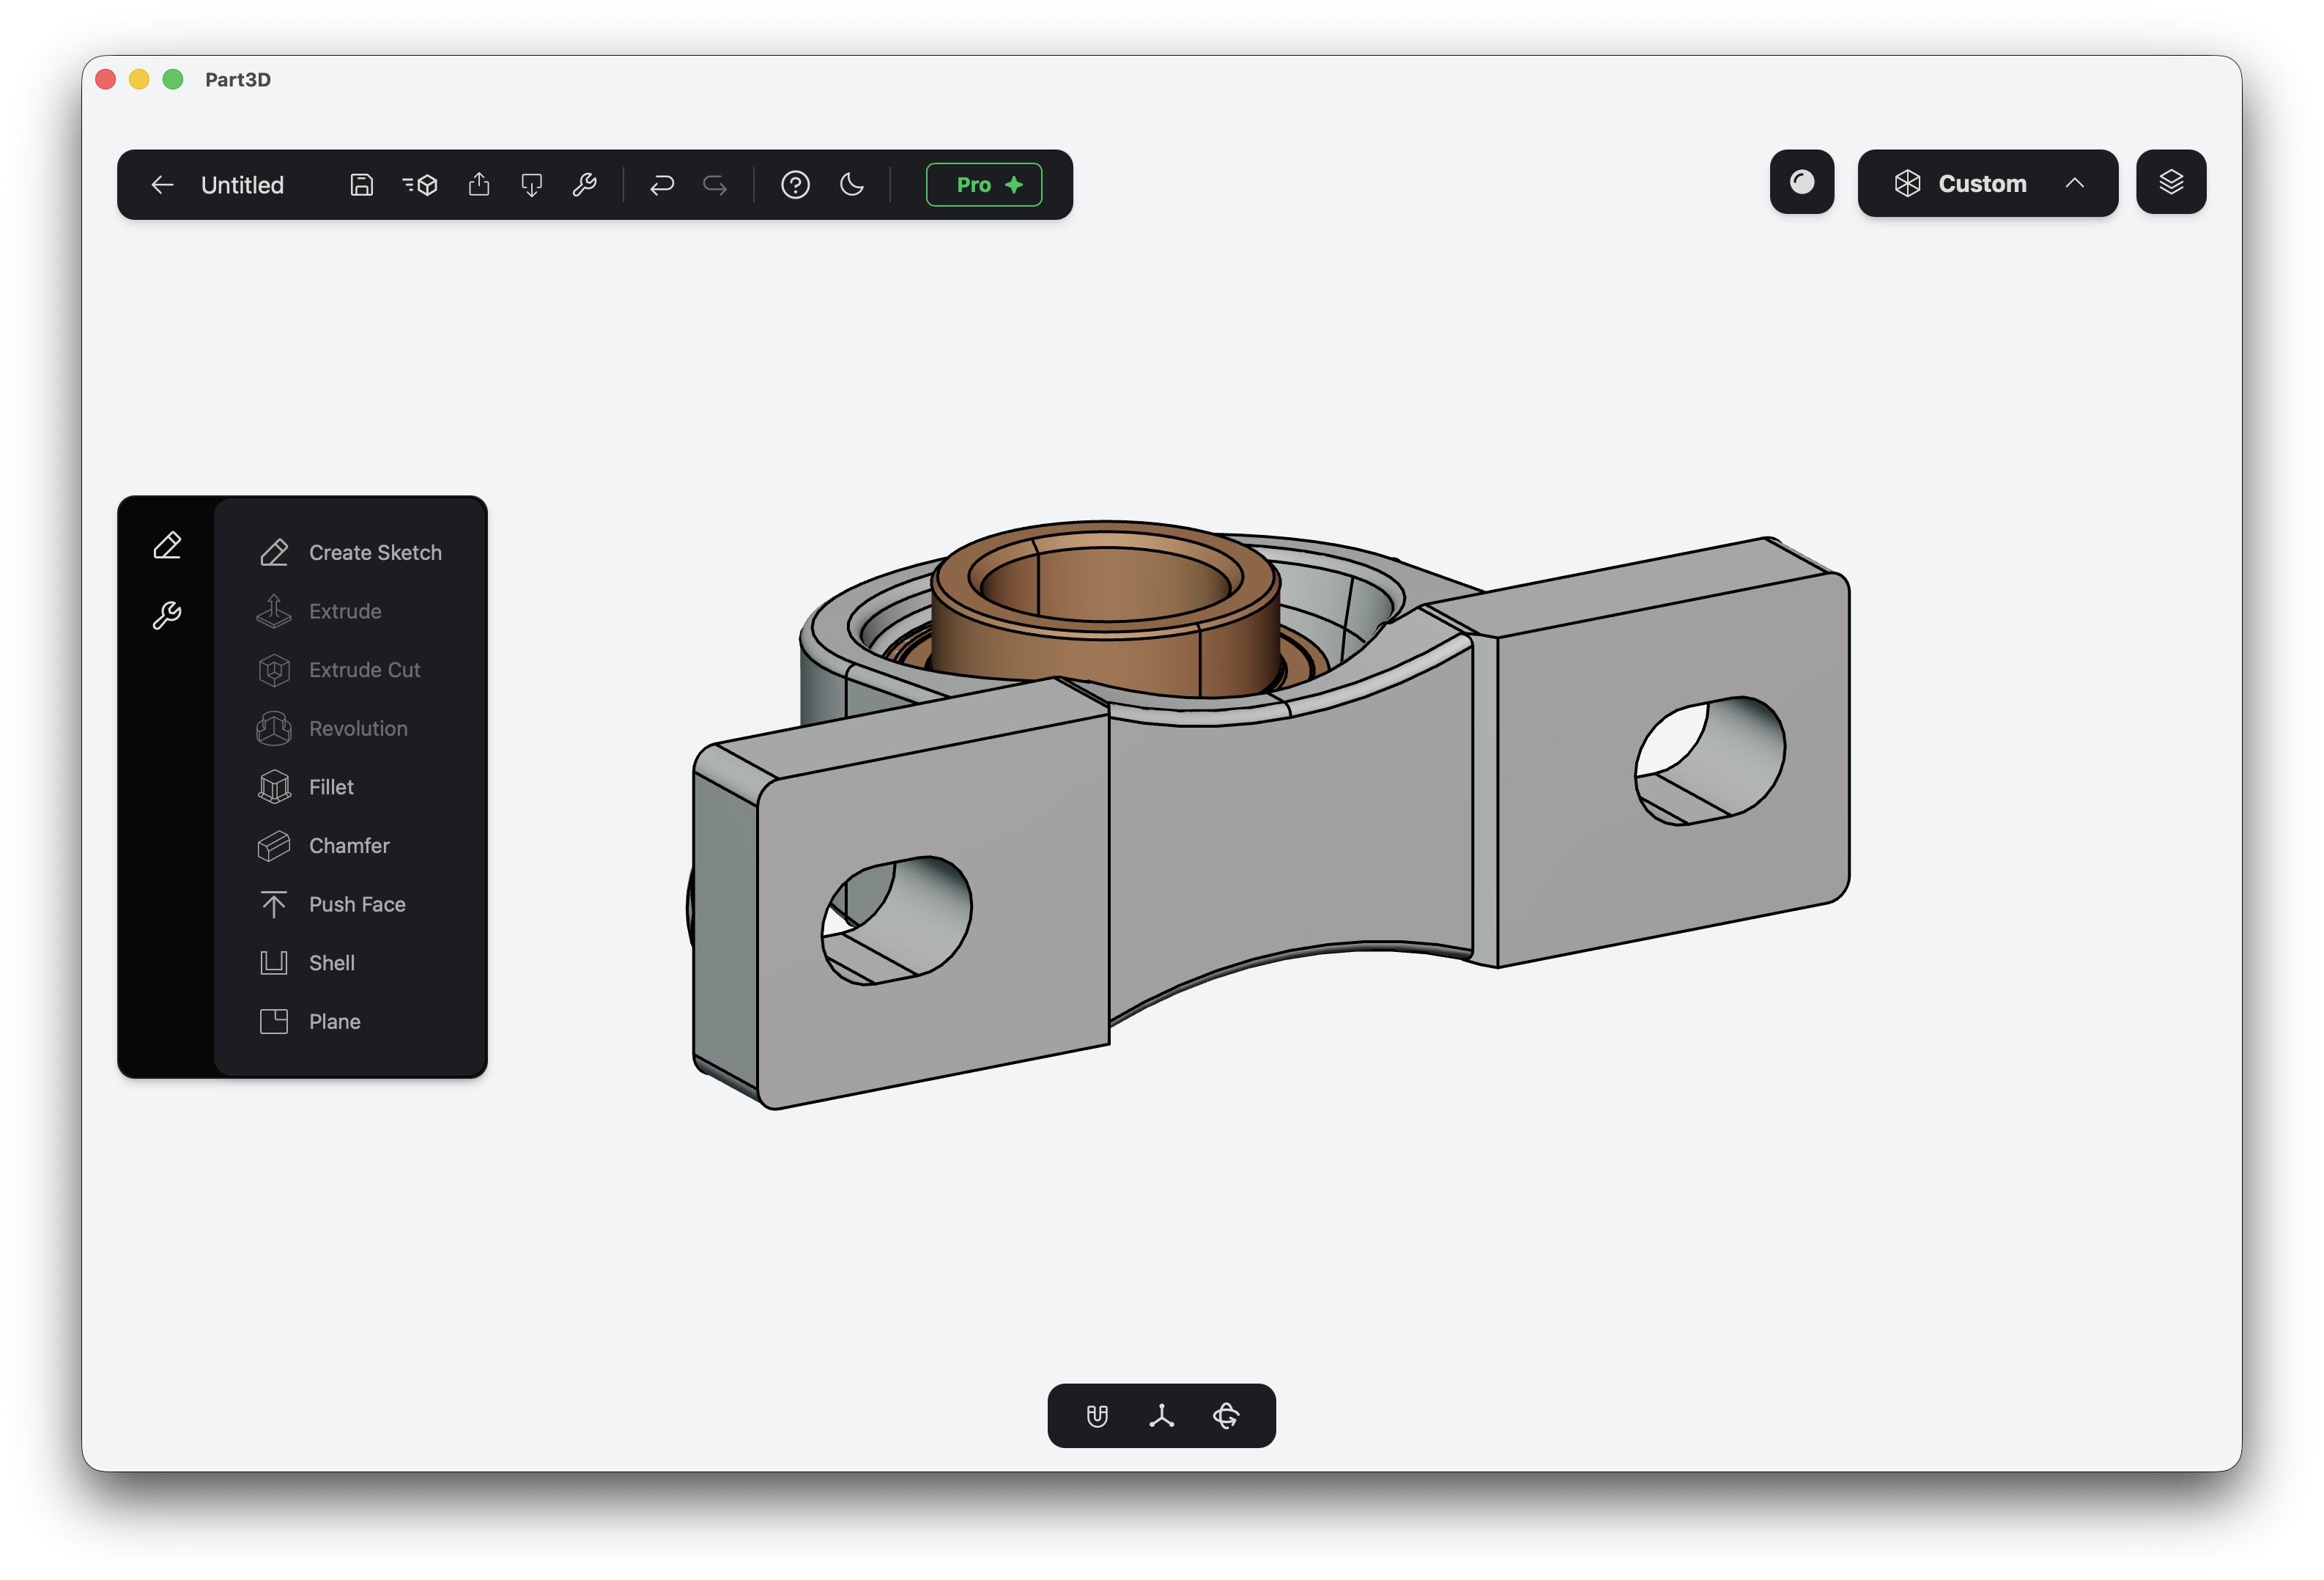Save the current document

[361, 185]
